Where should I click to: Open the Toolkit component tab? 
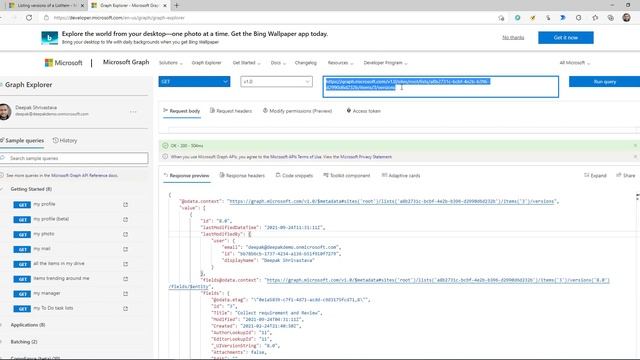coord(347,176)
